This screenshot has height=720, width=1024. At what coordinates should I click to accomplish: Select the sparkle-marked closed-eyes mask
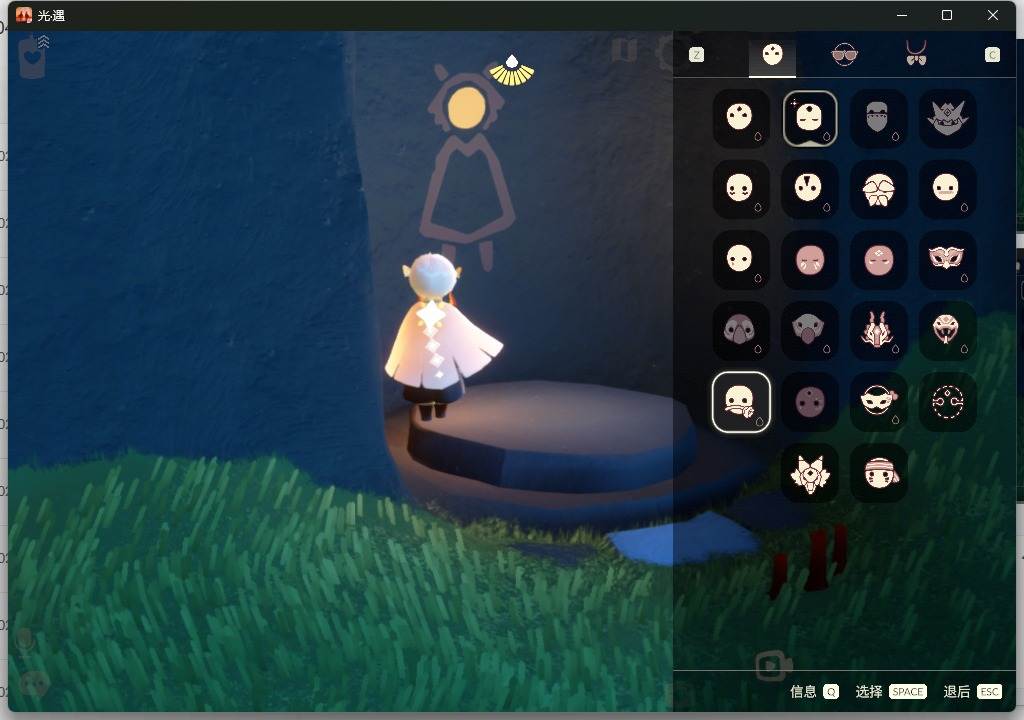[810, 118]
